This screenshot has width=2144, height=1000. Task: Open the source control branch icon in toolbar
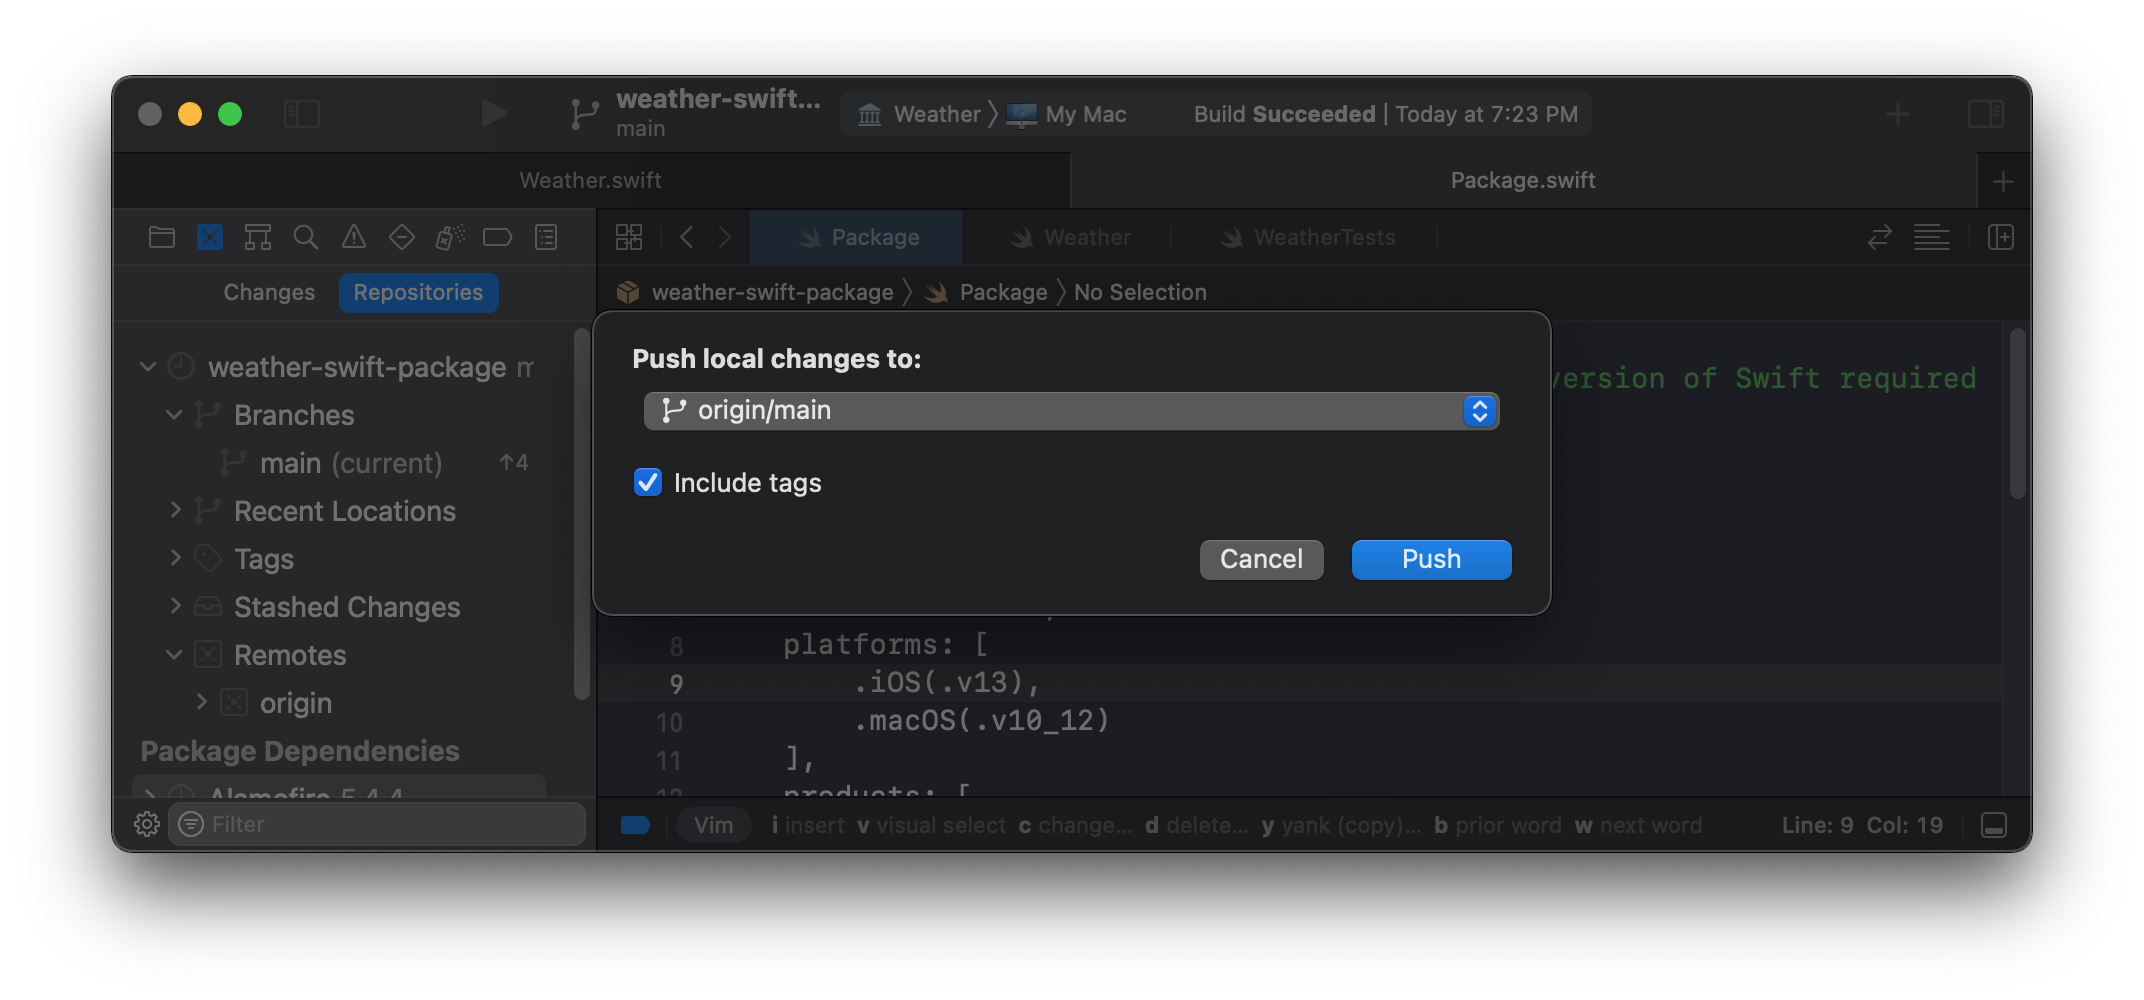click(585, 114)
